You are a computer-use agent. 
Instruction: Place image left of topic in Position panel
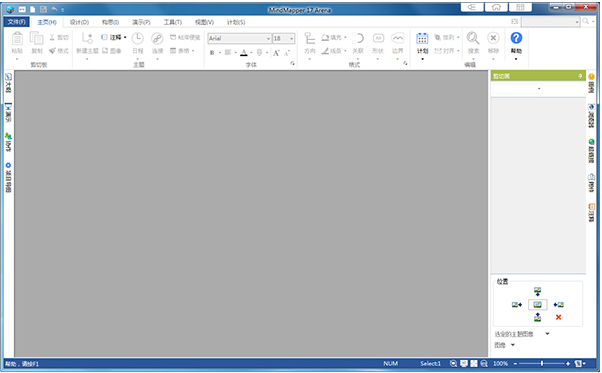click(x=517, y=305)
